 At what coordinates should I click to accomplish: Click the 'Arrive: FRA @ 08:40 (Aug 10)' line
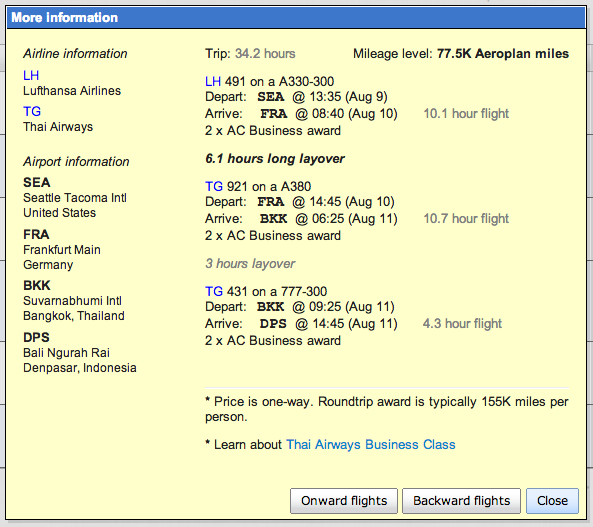click(301, 113)
